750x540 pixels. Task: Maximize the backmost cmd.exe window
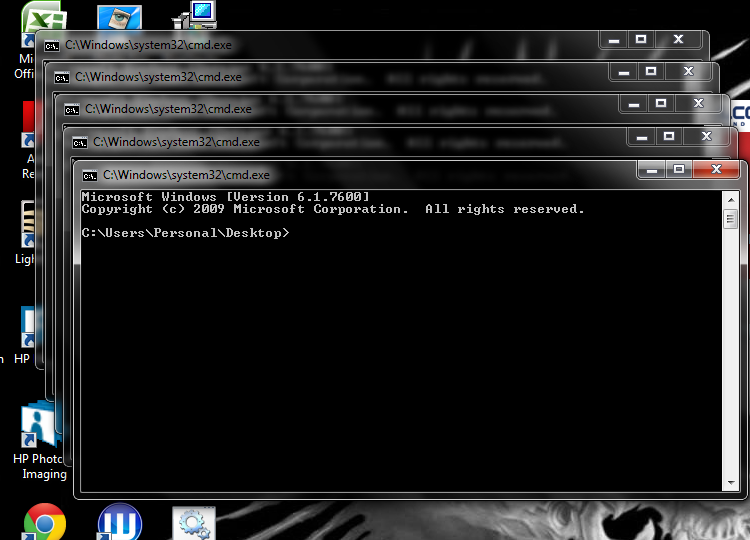coord(641,39)
